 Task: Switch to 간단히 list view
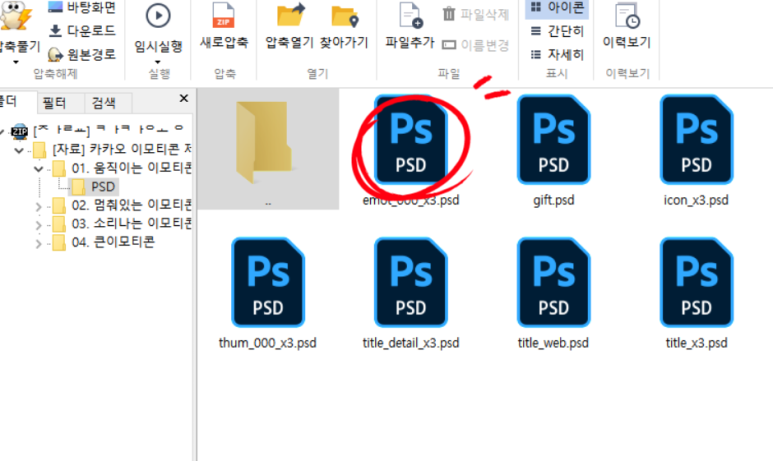tap(557, 31)
